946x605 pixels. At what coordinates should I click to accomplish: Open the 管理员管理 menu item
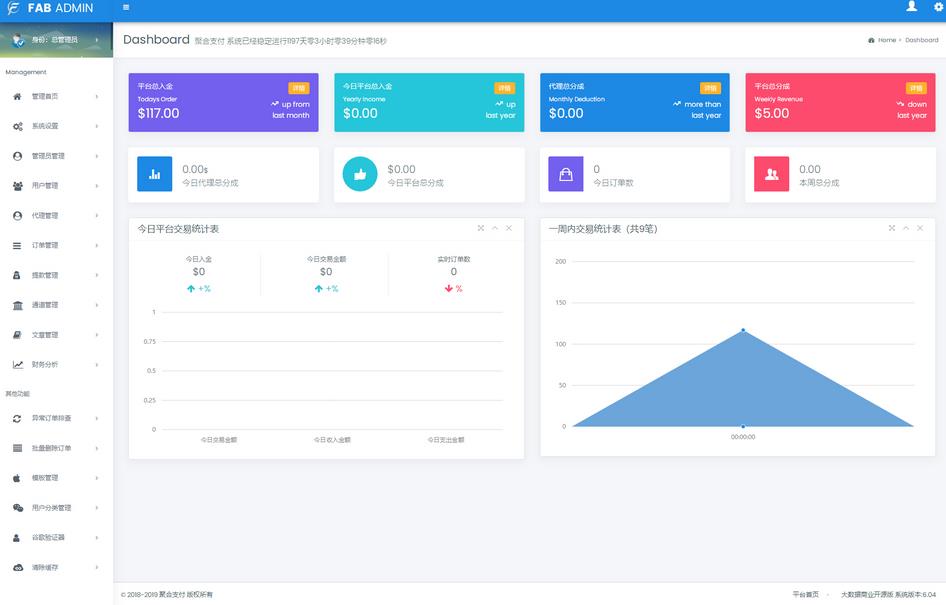[x=56, y=156]
